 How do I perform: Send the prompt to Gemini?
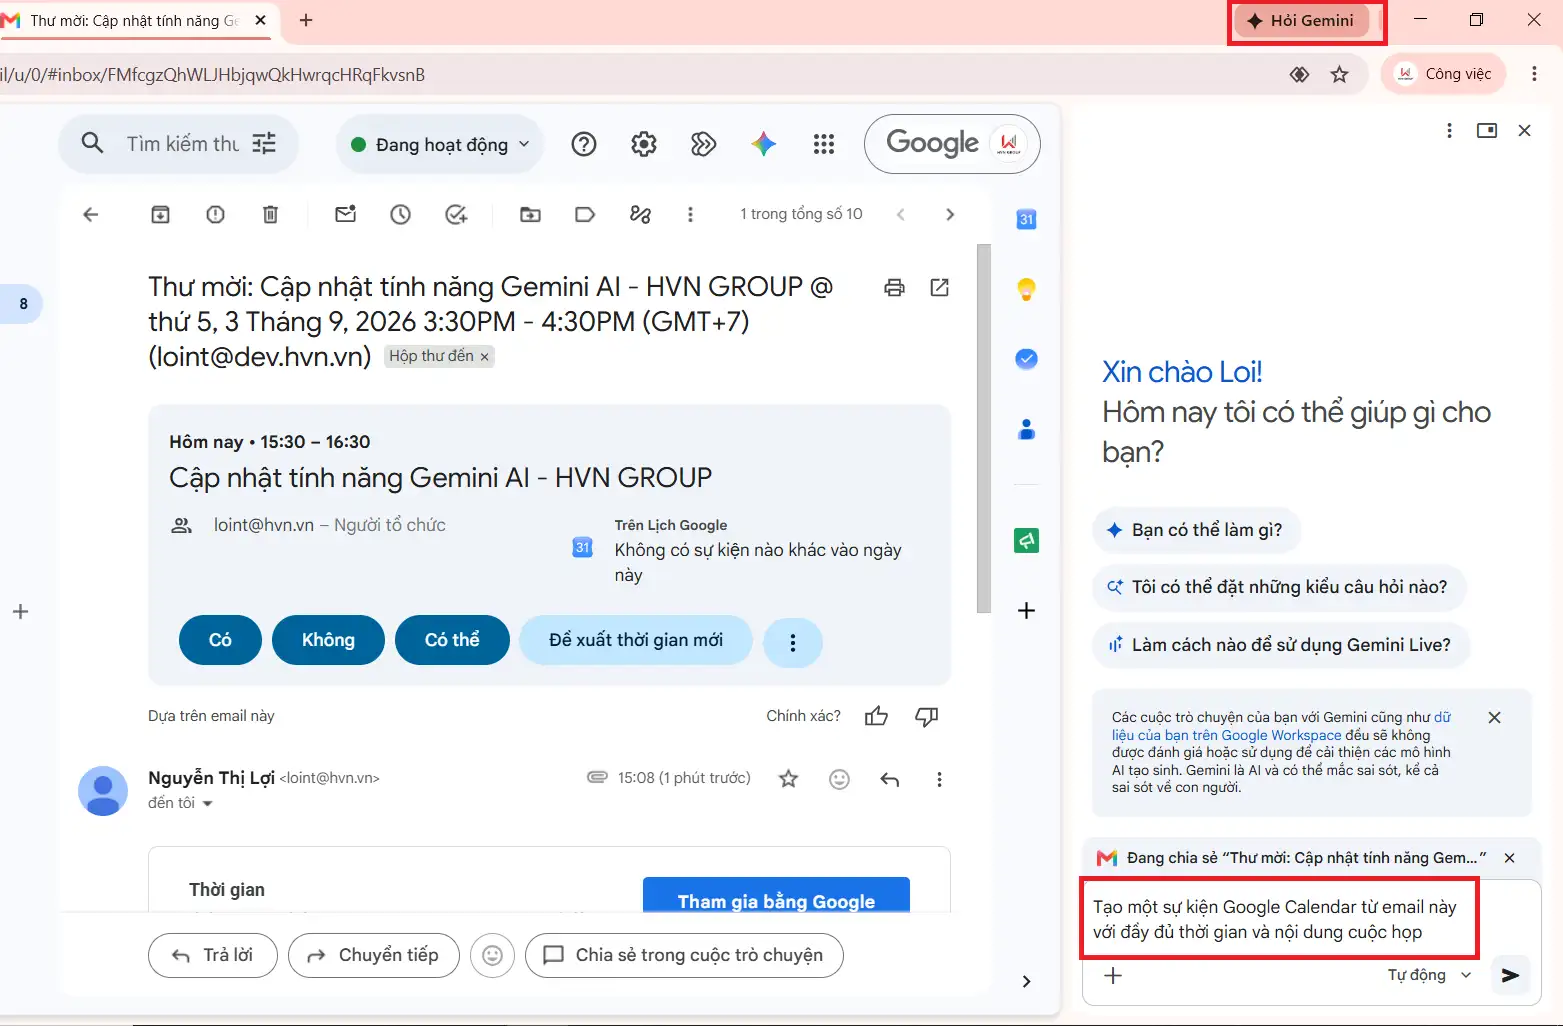[x=1511, y=975]
